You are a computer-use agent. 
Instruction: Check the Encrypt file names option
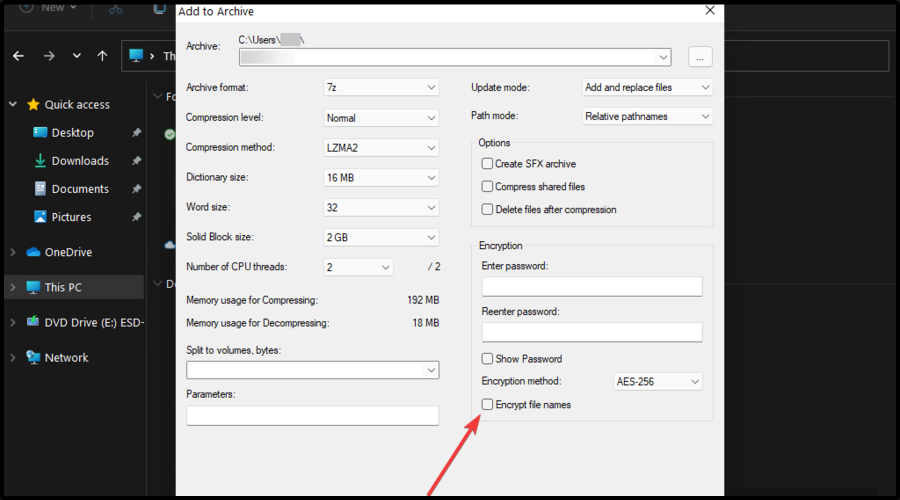click(487, 405)
